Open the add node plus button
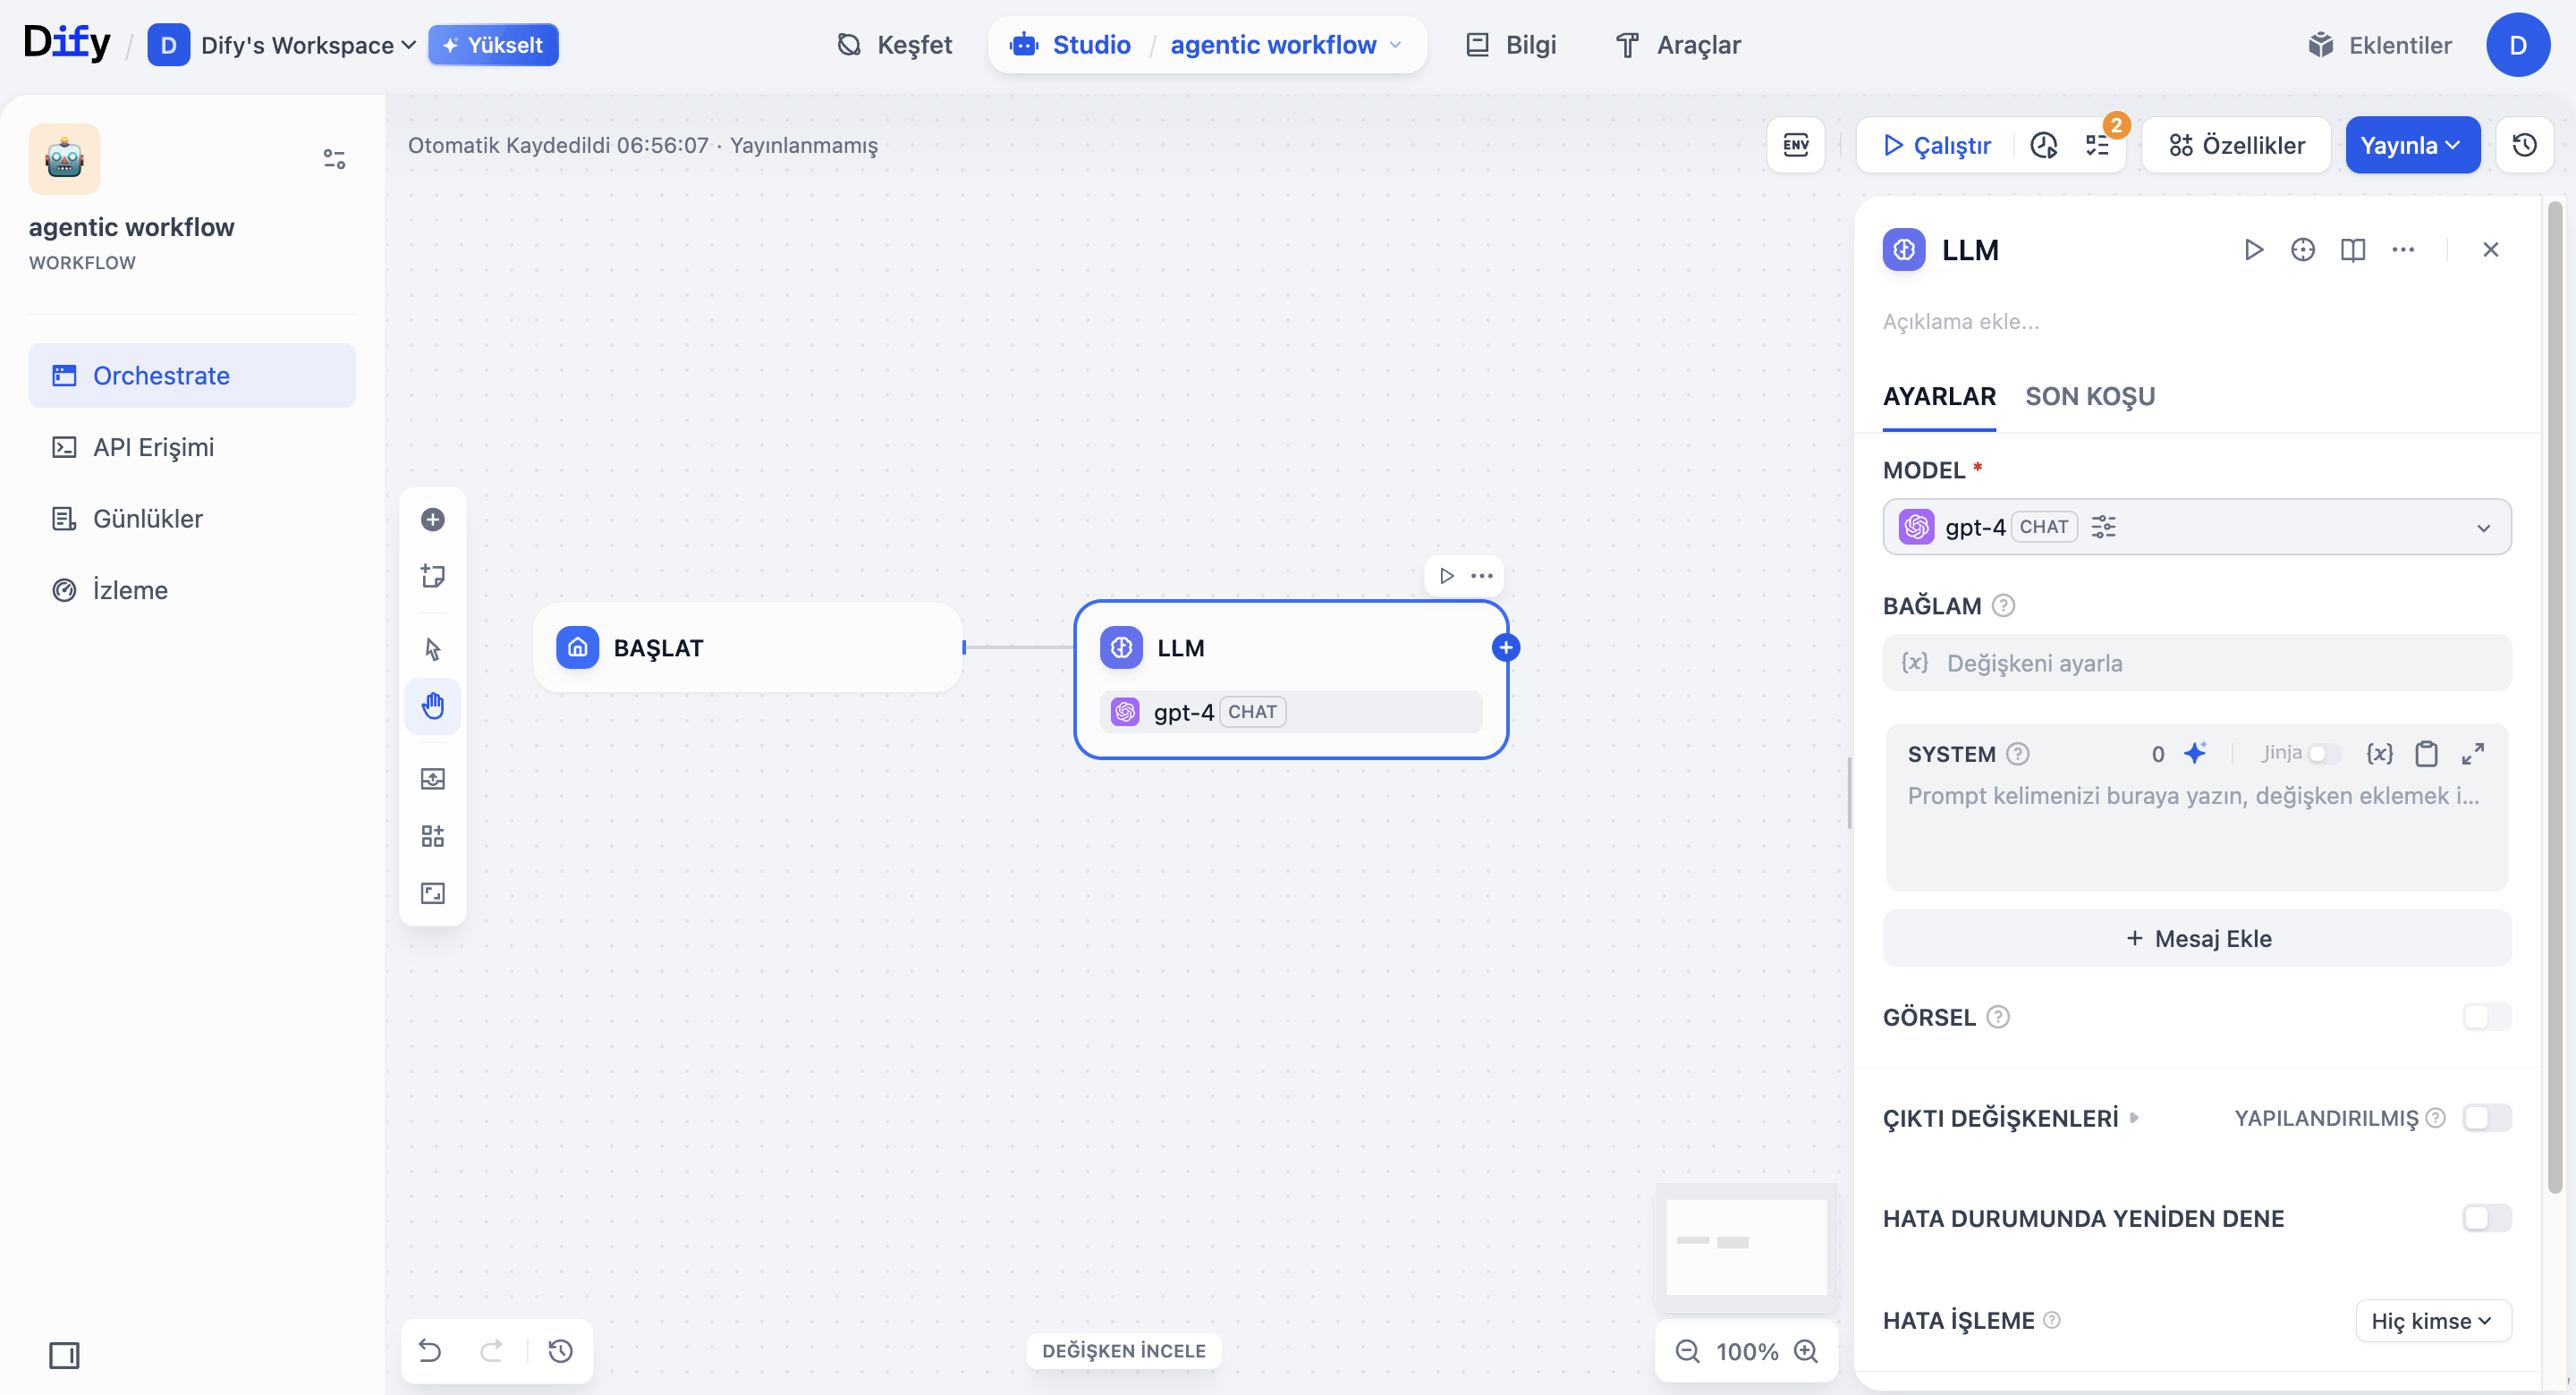The image size is (2576, 1395). click(x=433, y=519)
